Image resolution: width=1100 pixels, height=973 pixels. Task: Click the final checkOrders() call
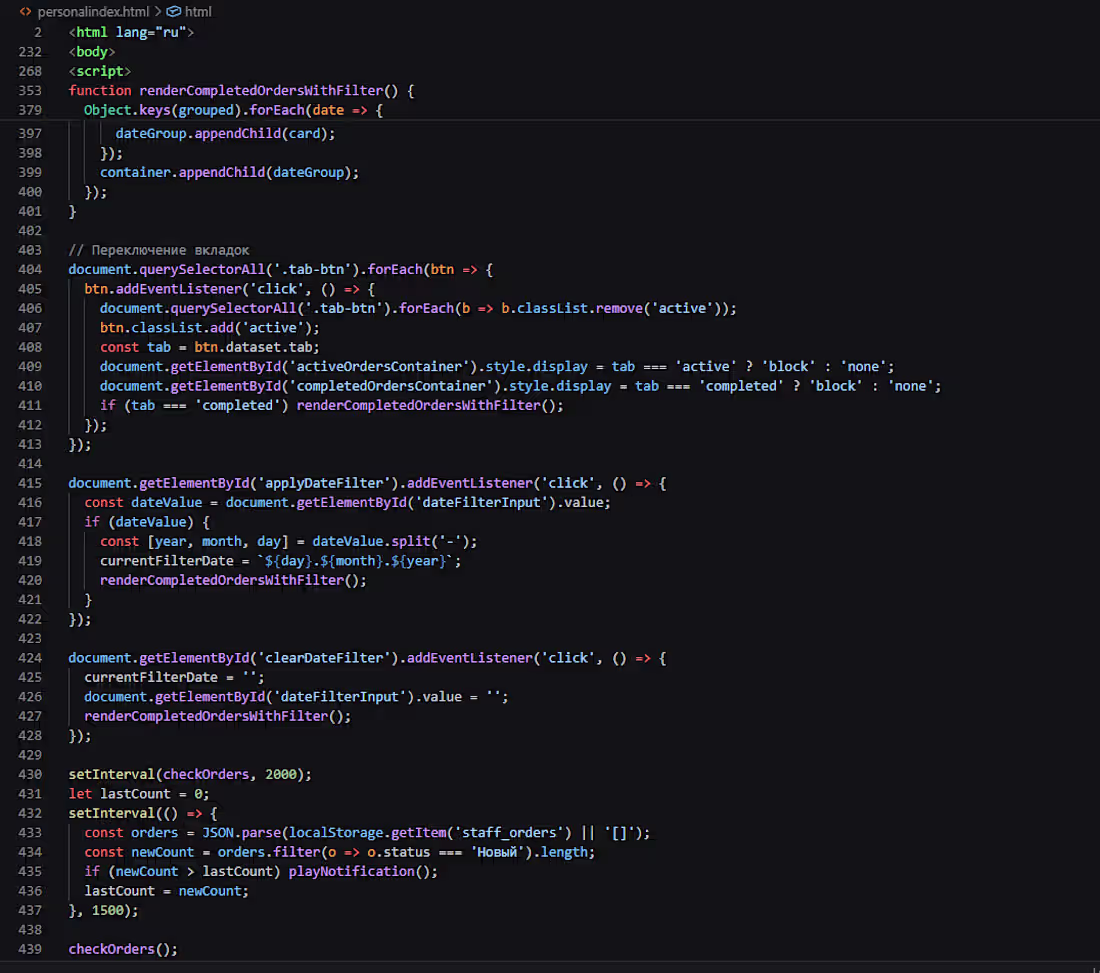[x=123, y=949]
